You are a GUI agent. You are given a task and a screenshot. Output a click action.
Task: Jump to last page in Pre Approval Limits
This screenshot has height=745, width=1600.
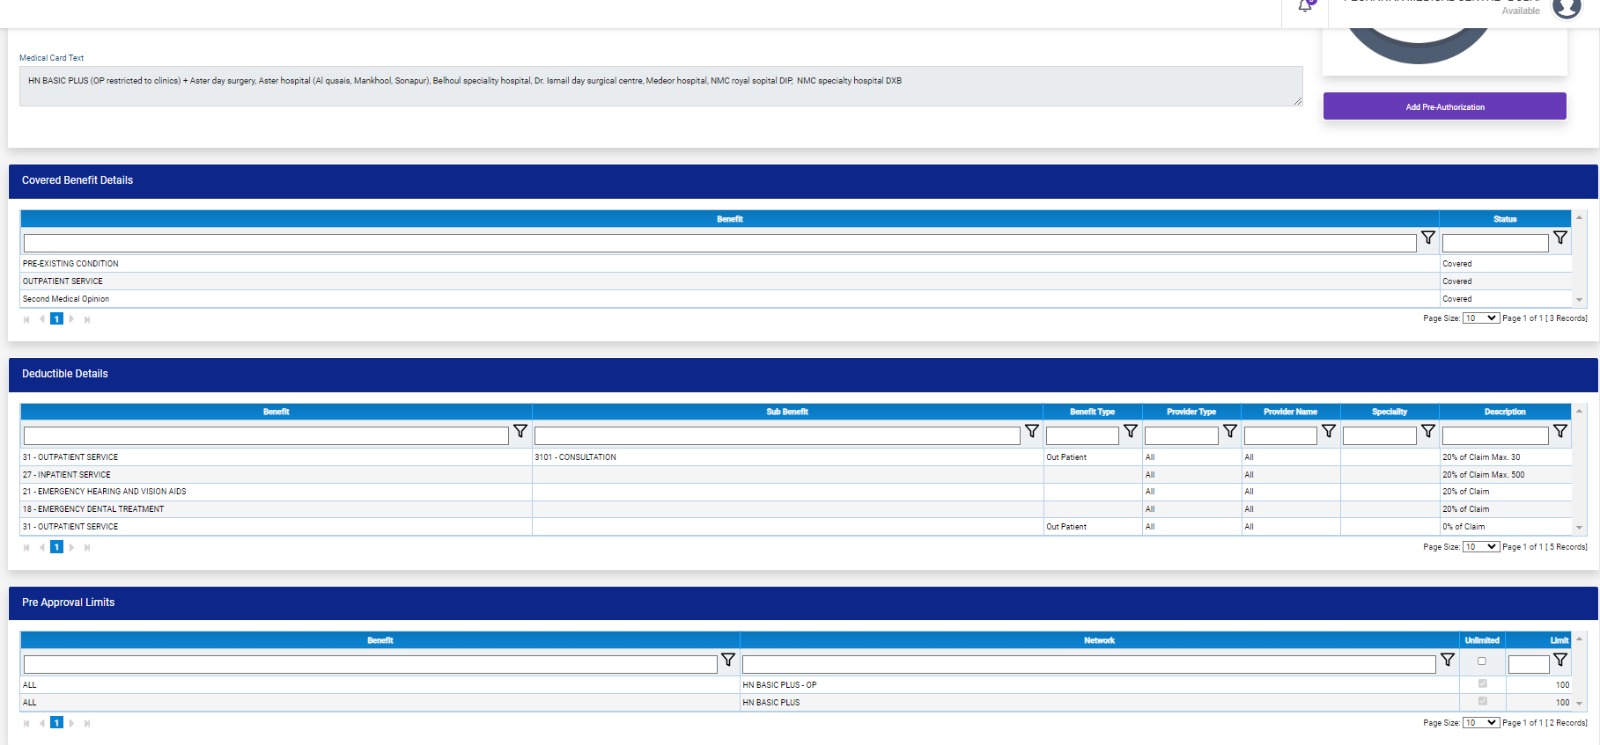(x=87, y=722)
